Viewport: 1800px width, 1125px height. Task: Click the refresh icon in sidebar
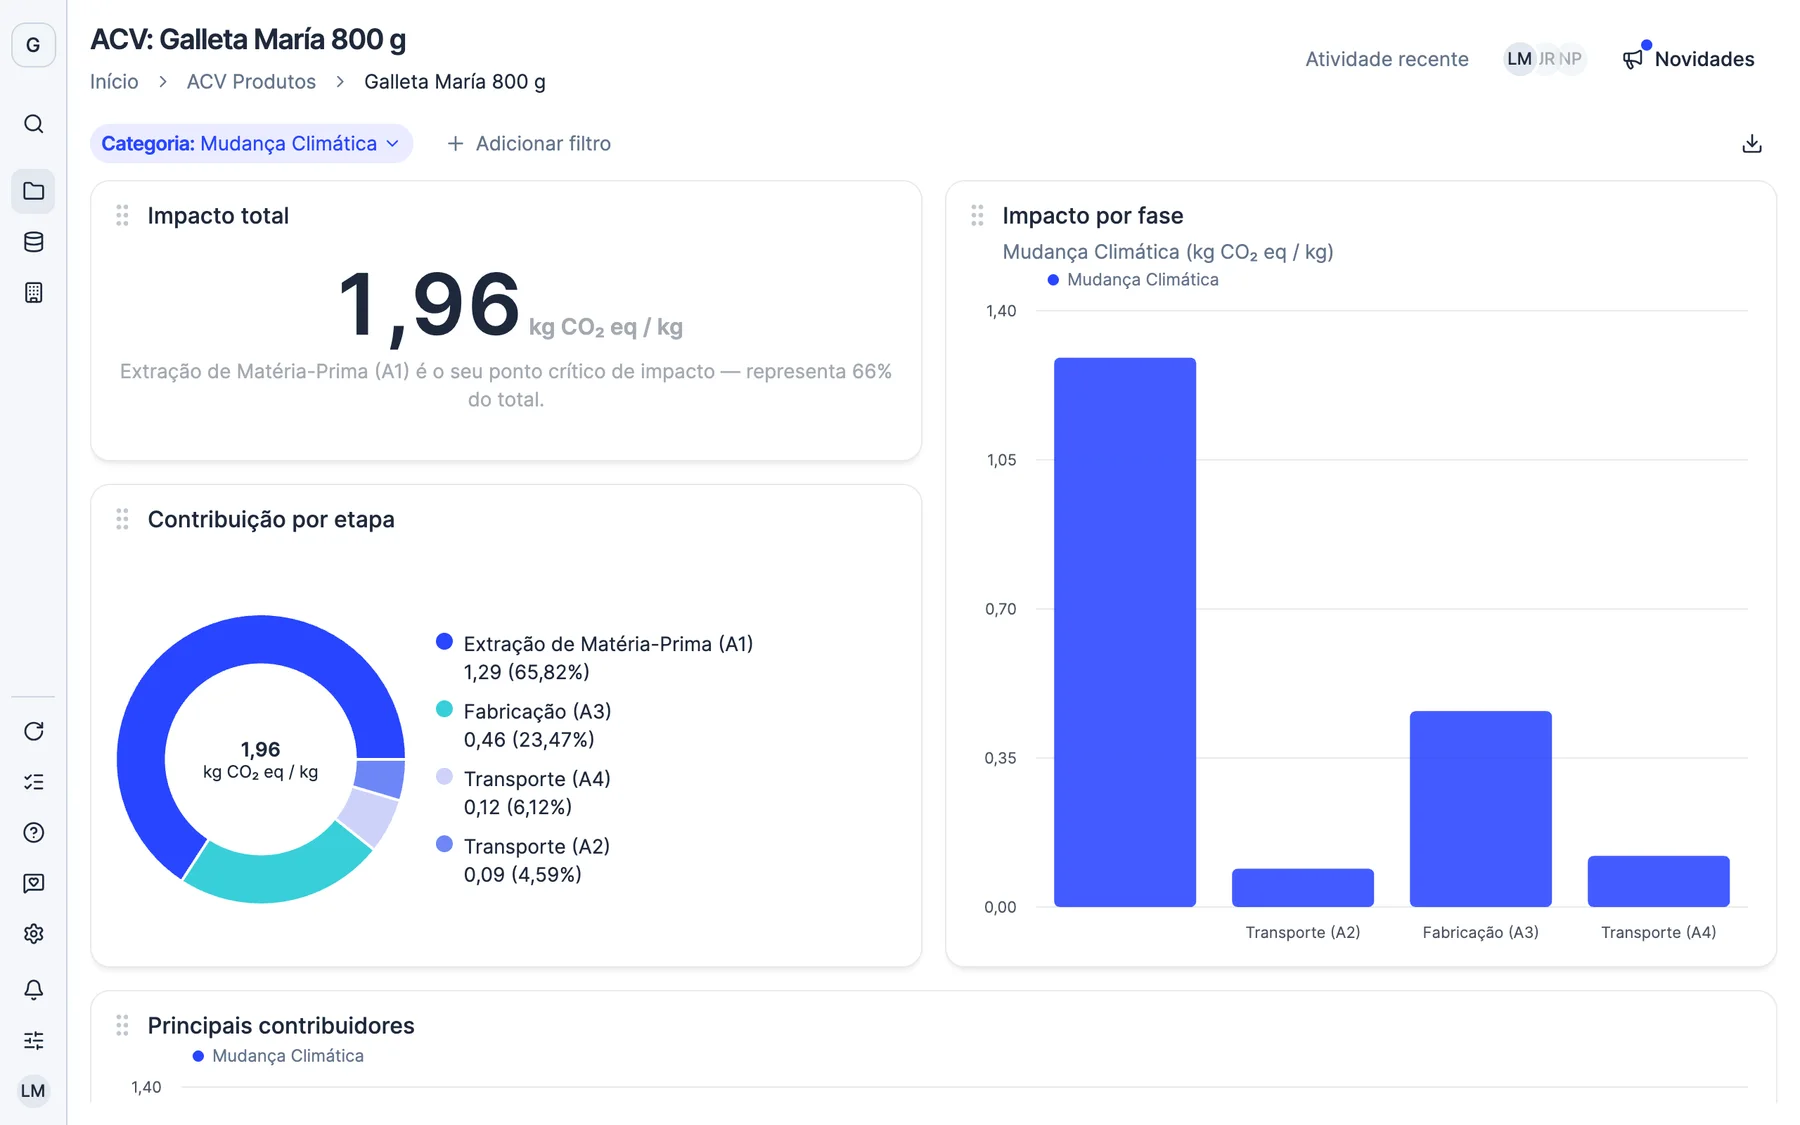33,731
